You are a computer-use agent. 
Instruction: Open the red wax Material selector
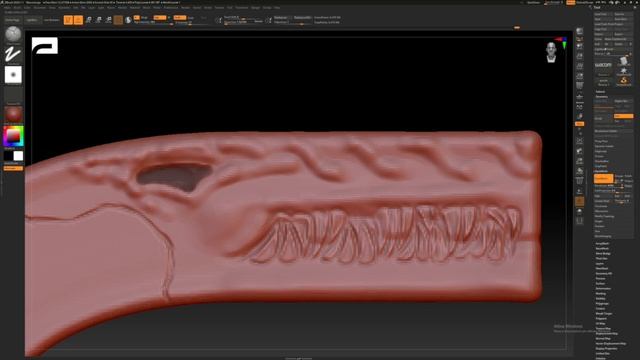13,115
